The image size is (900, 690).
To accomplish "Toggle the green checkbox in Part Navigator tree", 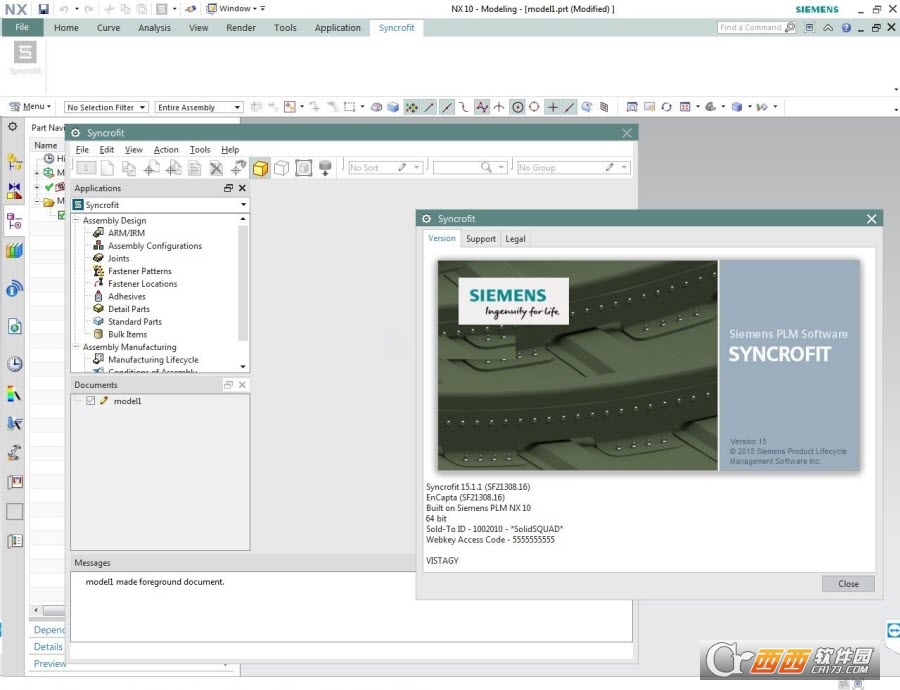I will [x=61, y=214].
